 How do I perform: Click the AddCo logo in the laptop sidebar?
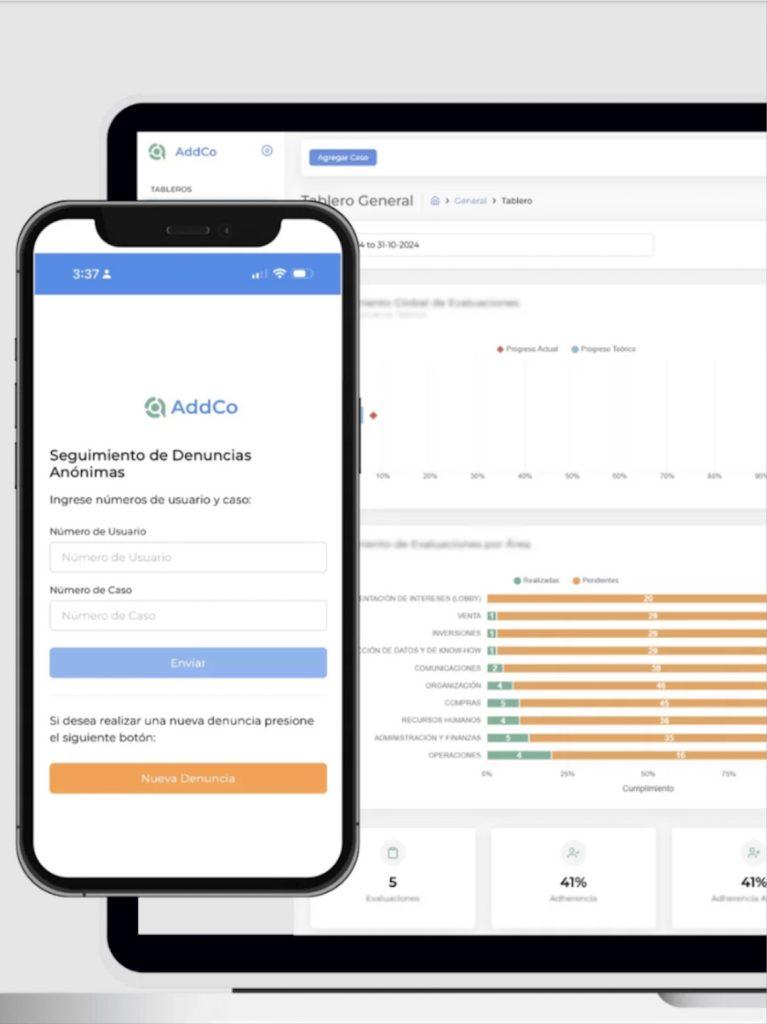[x=182, y=152]
